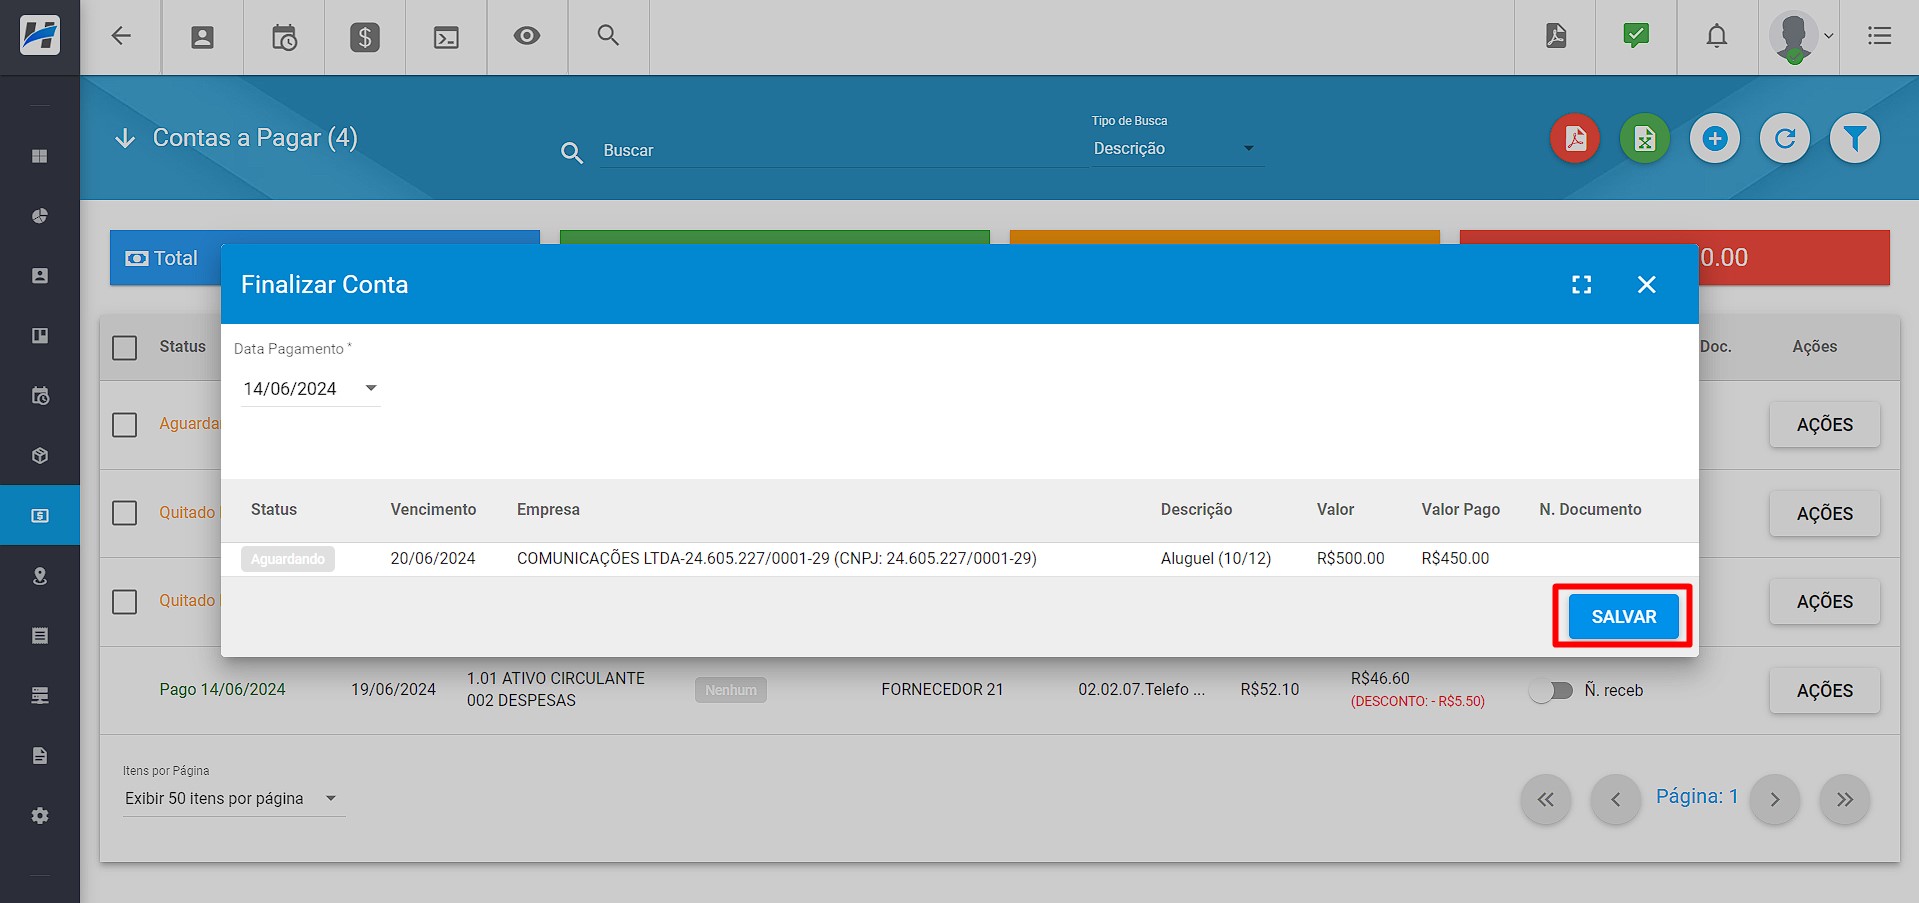Open the server storage sidebar icon
The width and height of the screenshot is (1919, 903).
(40, 696)
